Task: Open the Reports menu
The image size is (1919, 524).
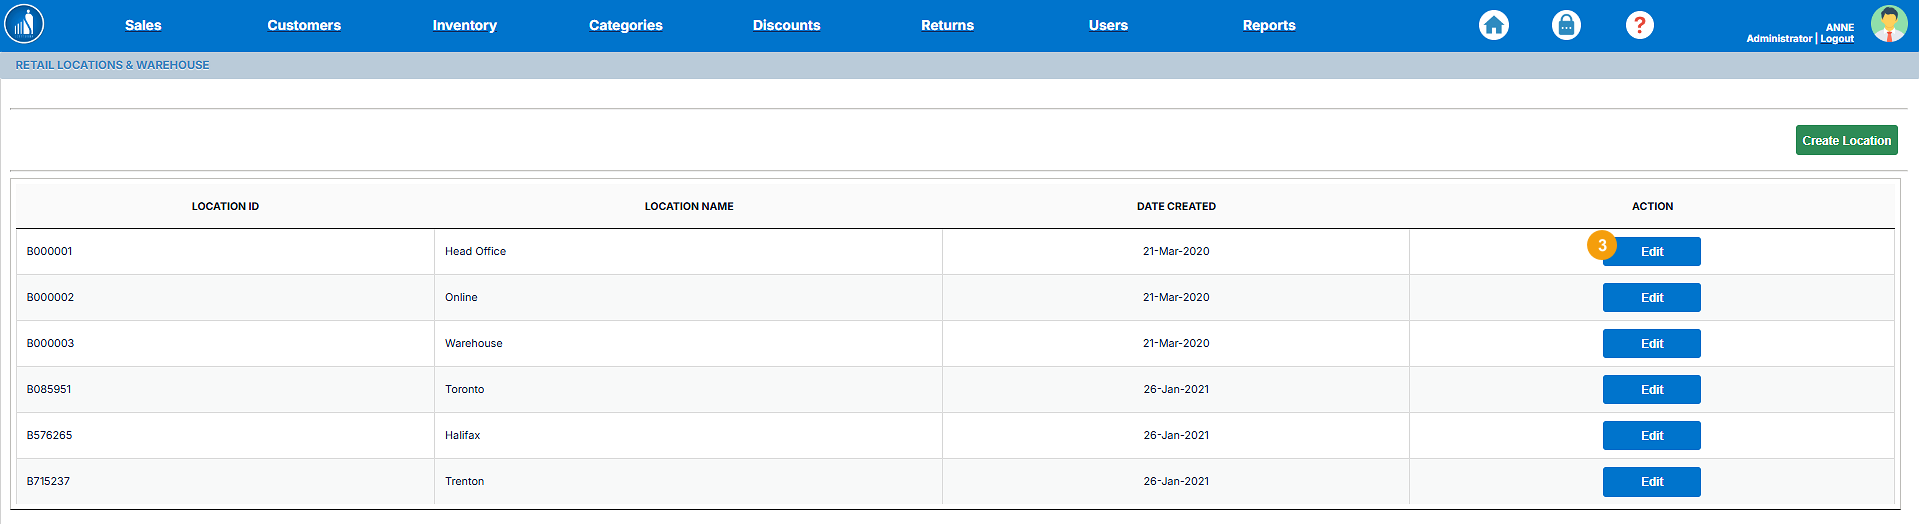Action: (x=1268, y=25)
